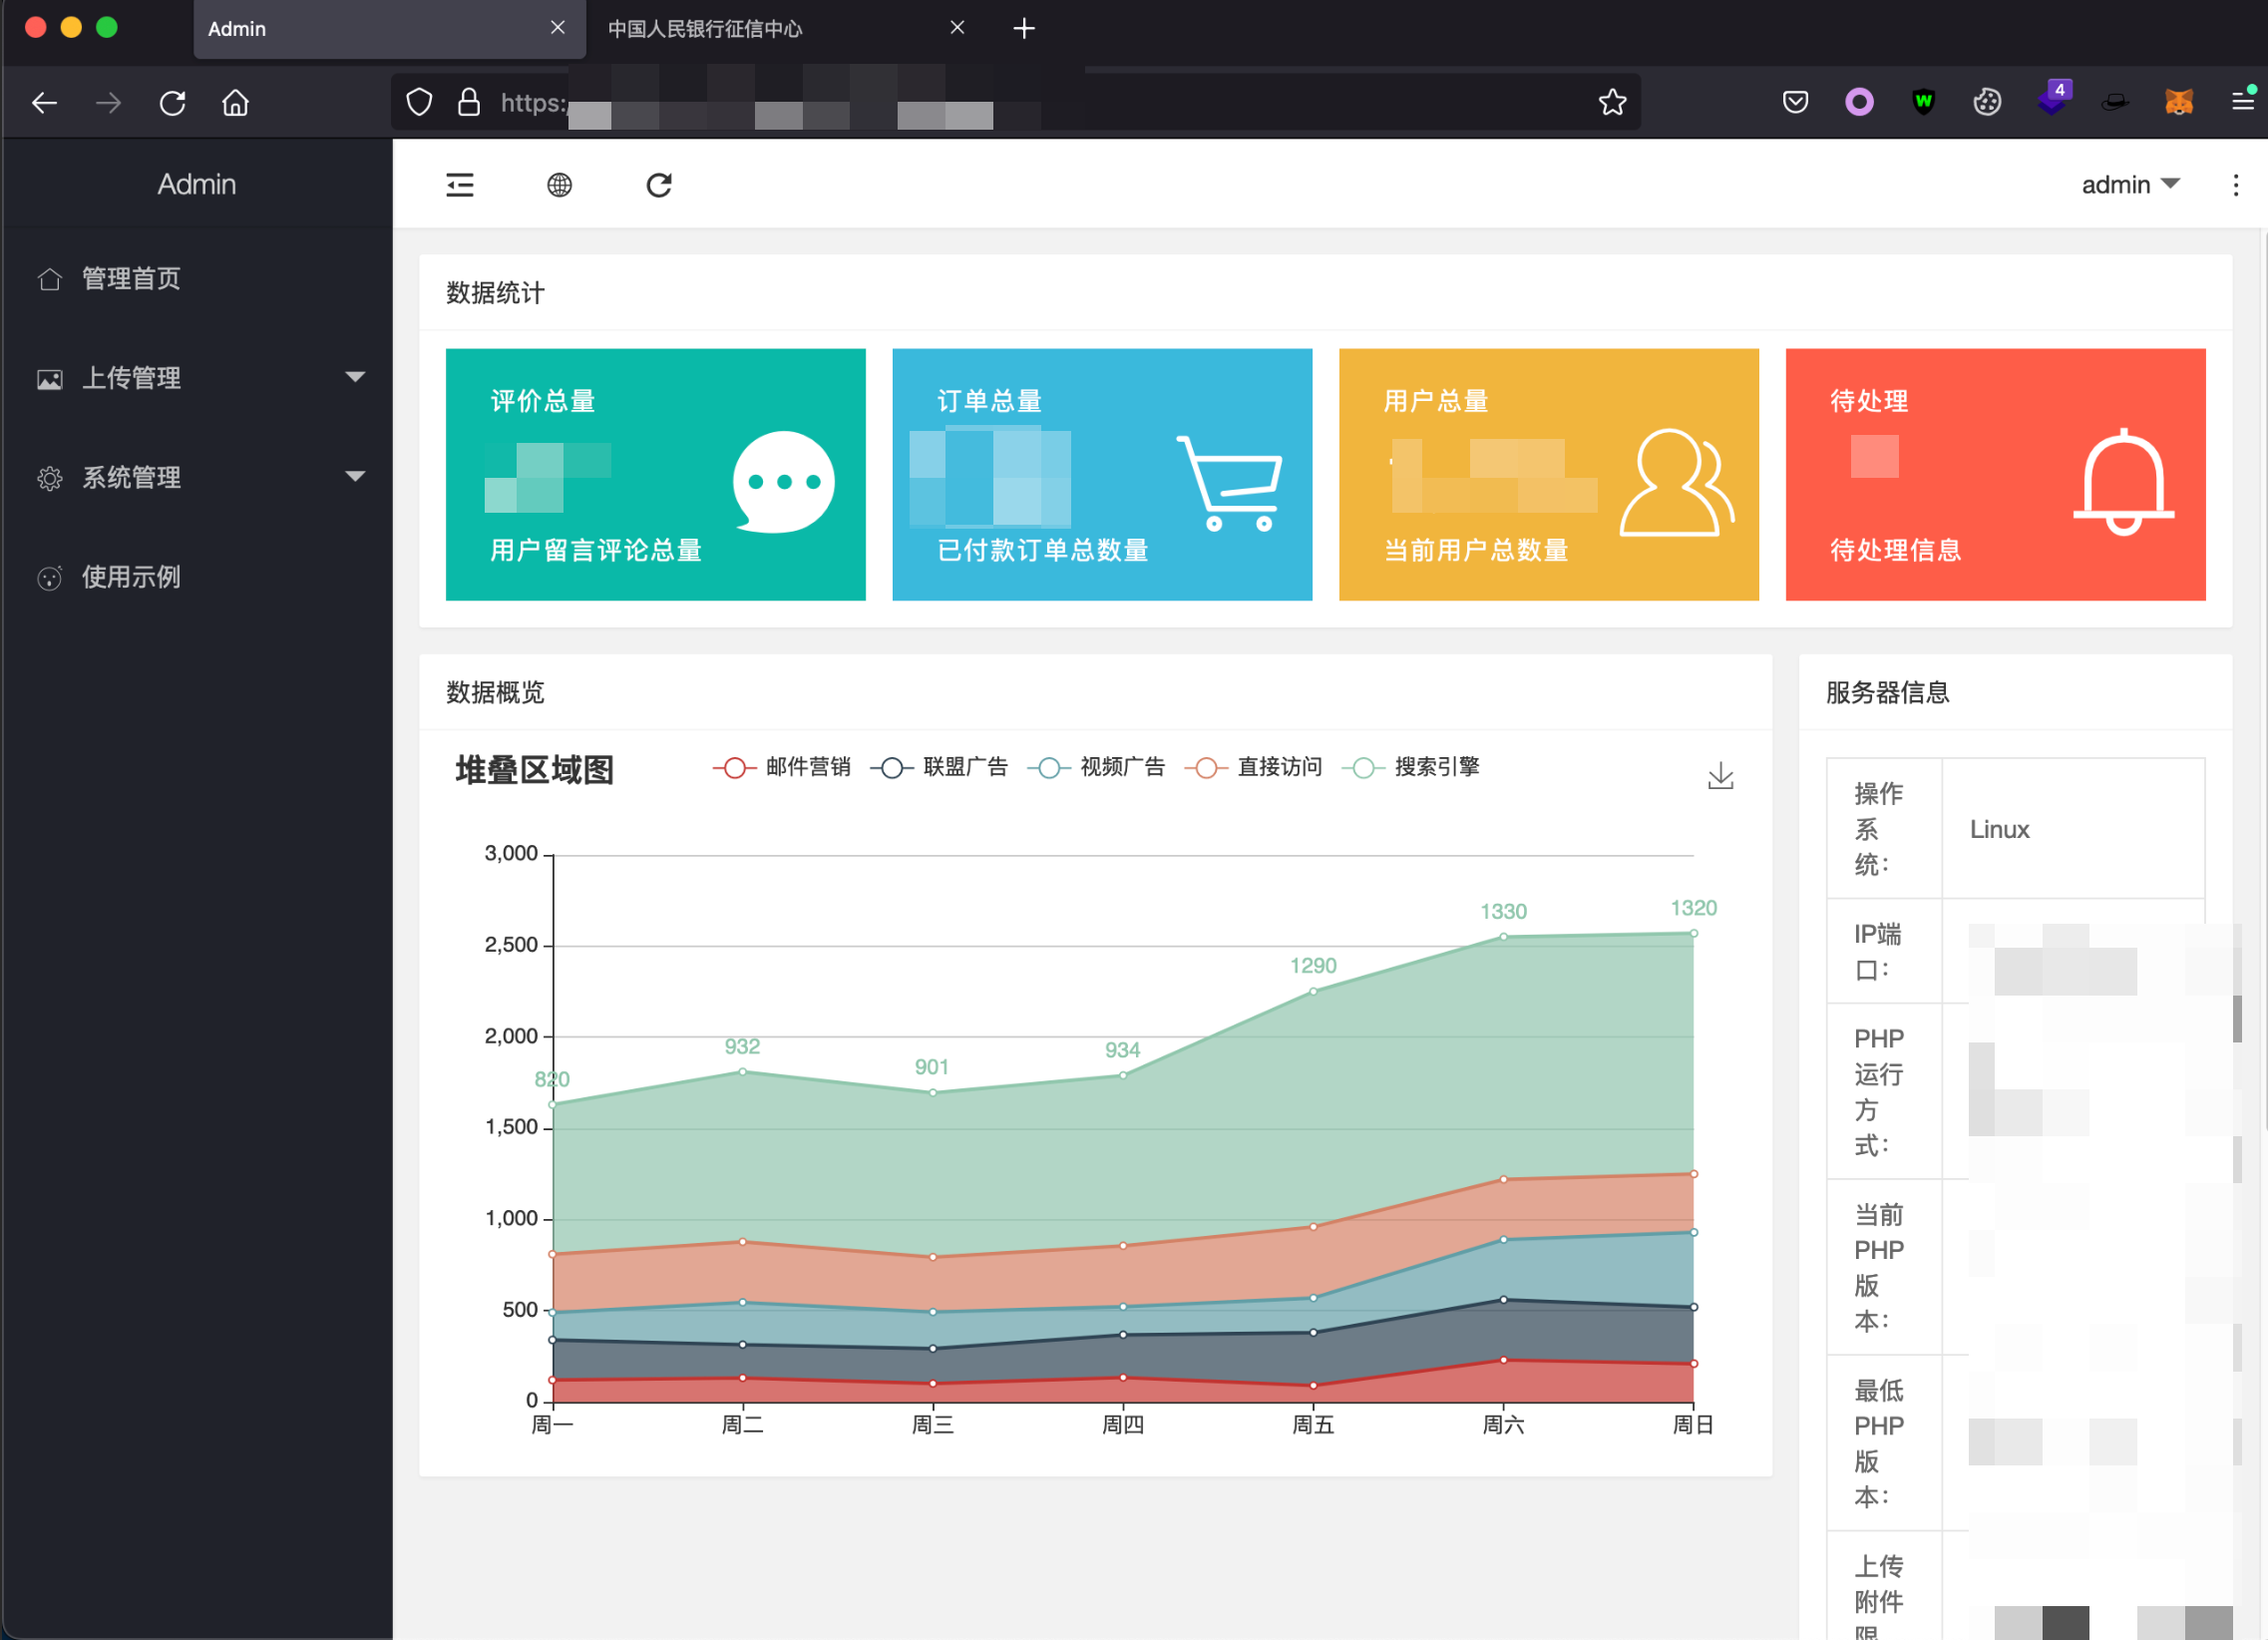
Task: Click the 用户总量 orange stat card
Action: click(x=1548, y=474)
